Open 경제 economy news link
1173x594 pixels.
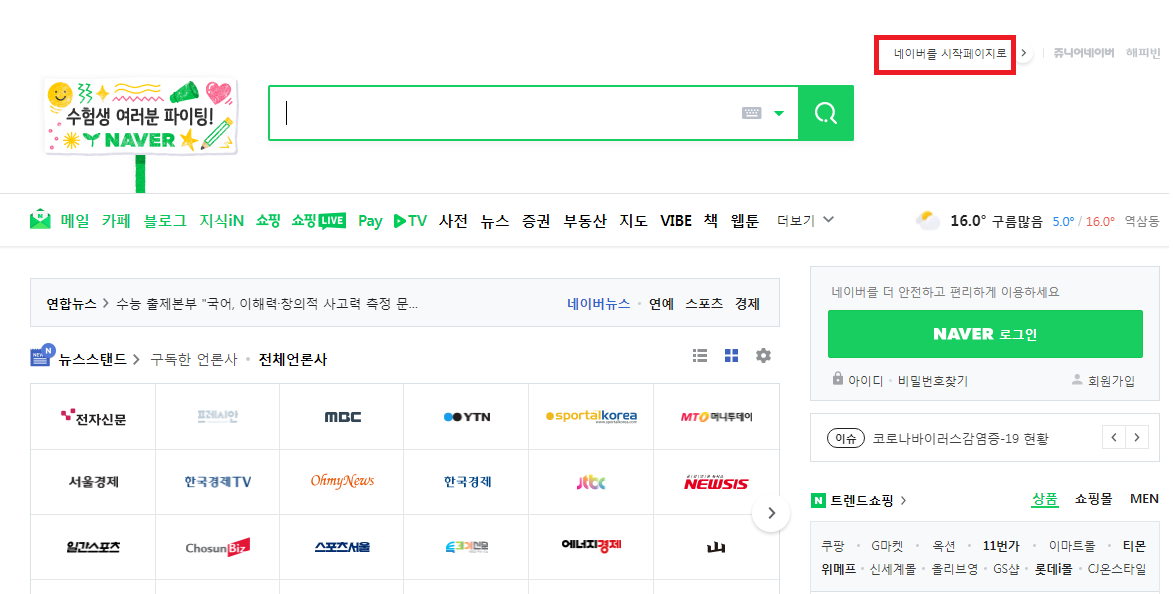[747, 304]
